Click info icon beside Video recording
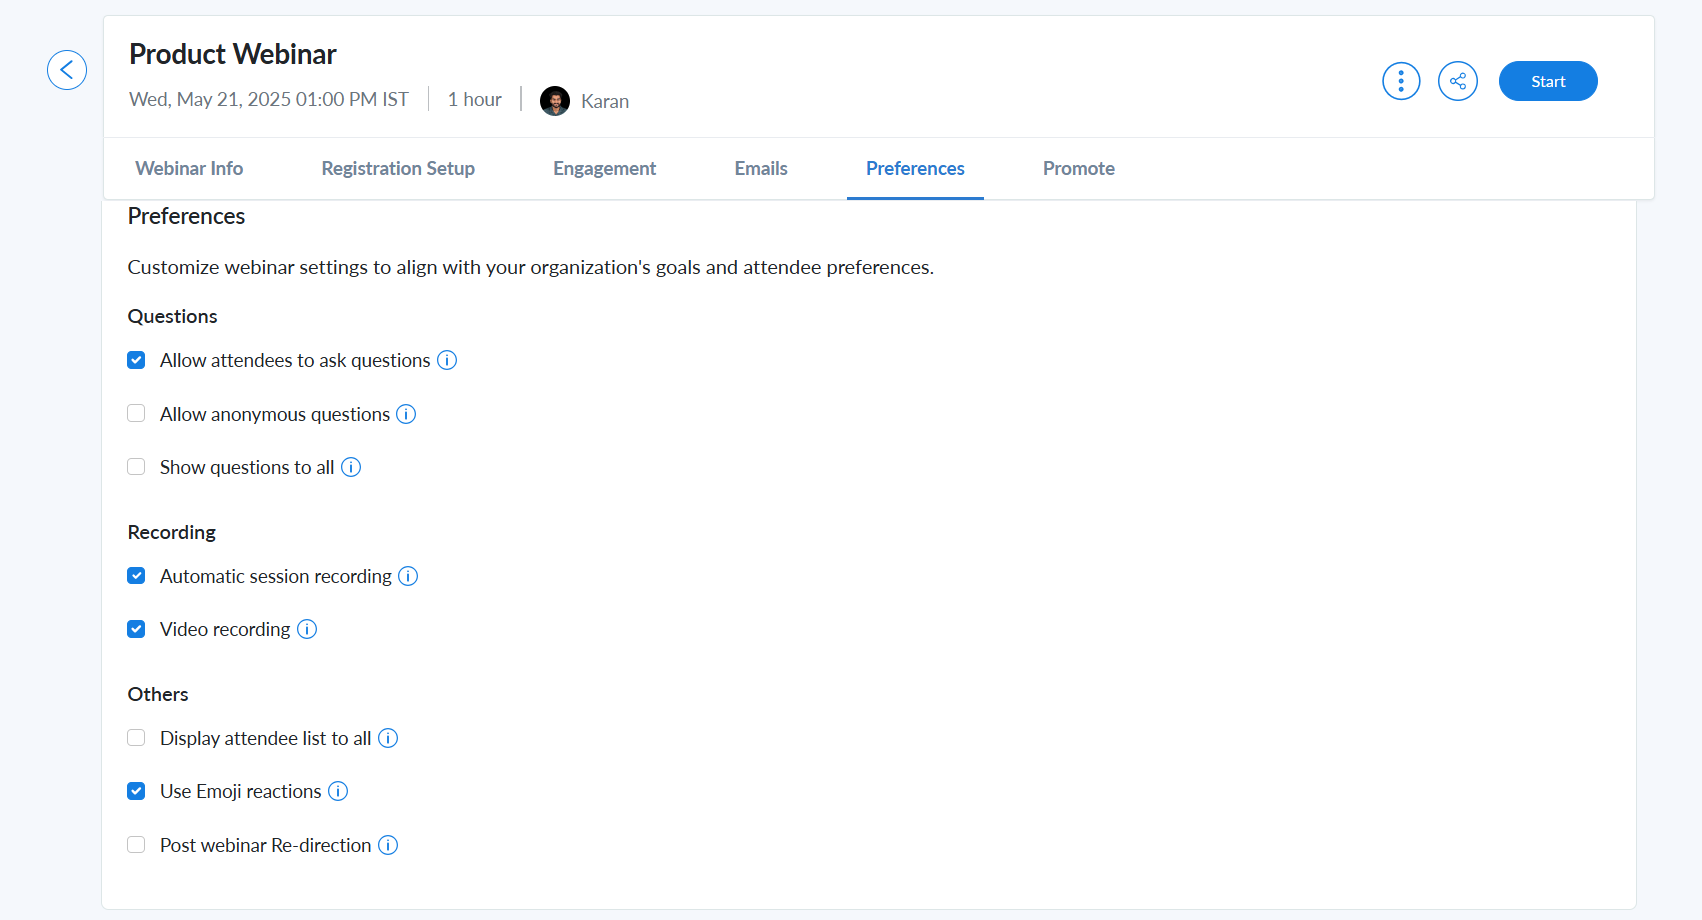Screen dimensions: 1702x920 (307, 629)
